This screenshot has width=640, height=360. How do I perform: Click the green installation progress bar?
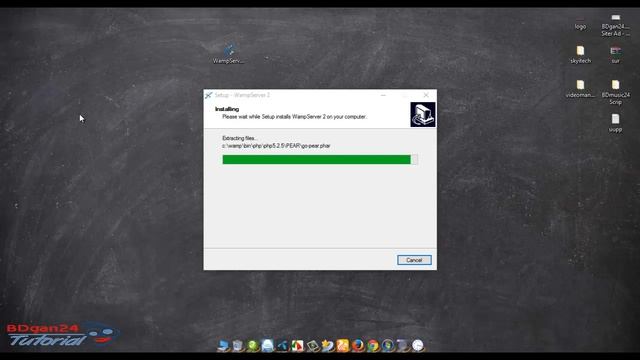pos(320,160)
